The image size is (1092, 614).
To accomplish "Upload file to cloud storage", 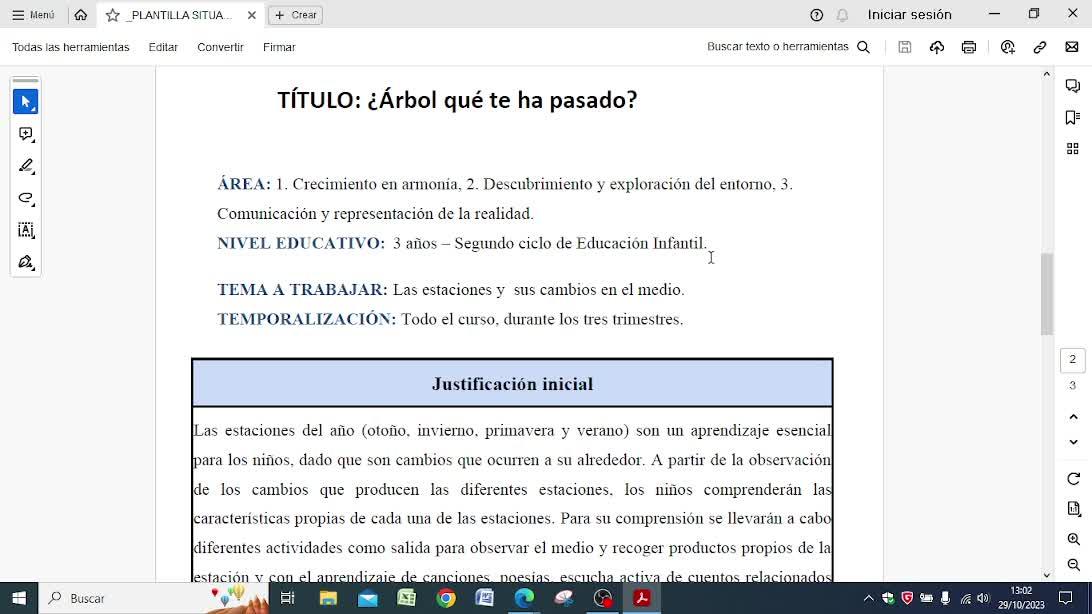I will pyautogui.click(x=937, y=47).
